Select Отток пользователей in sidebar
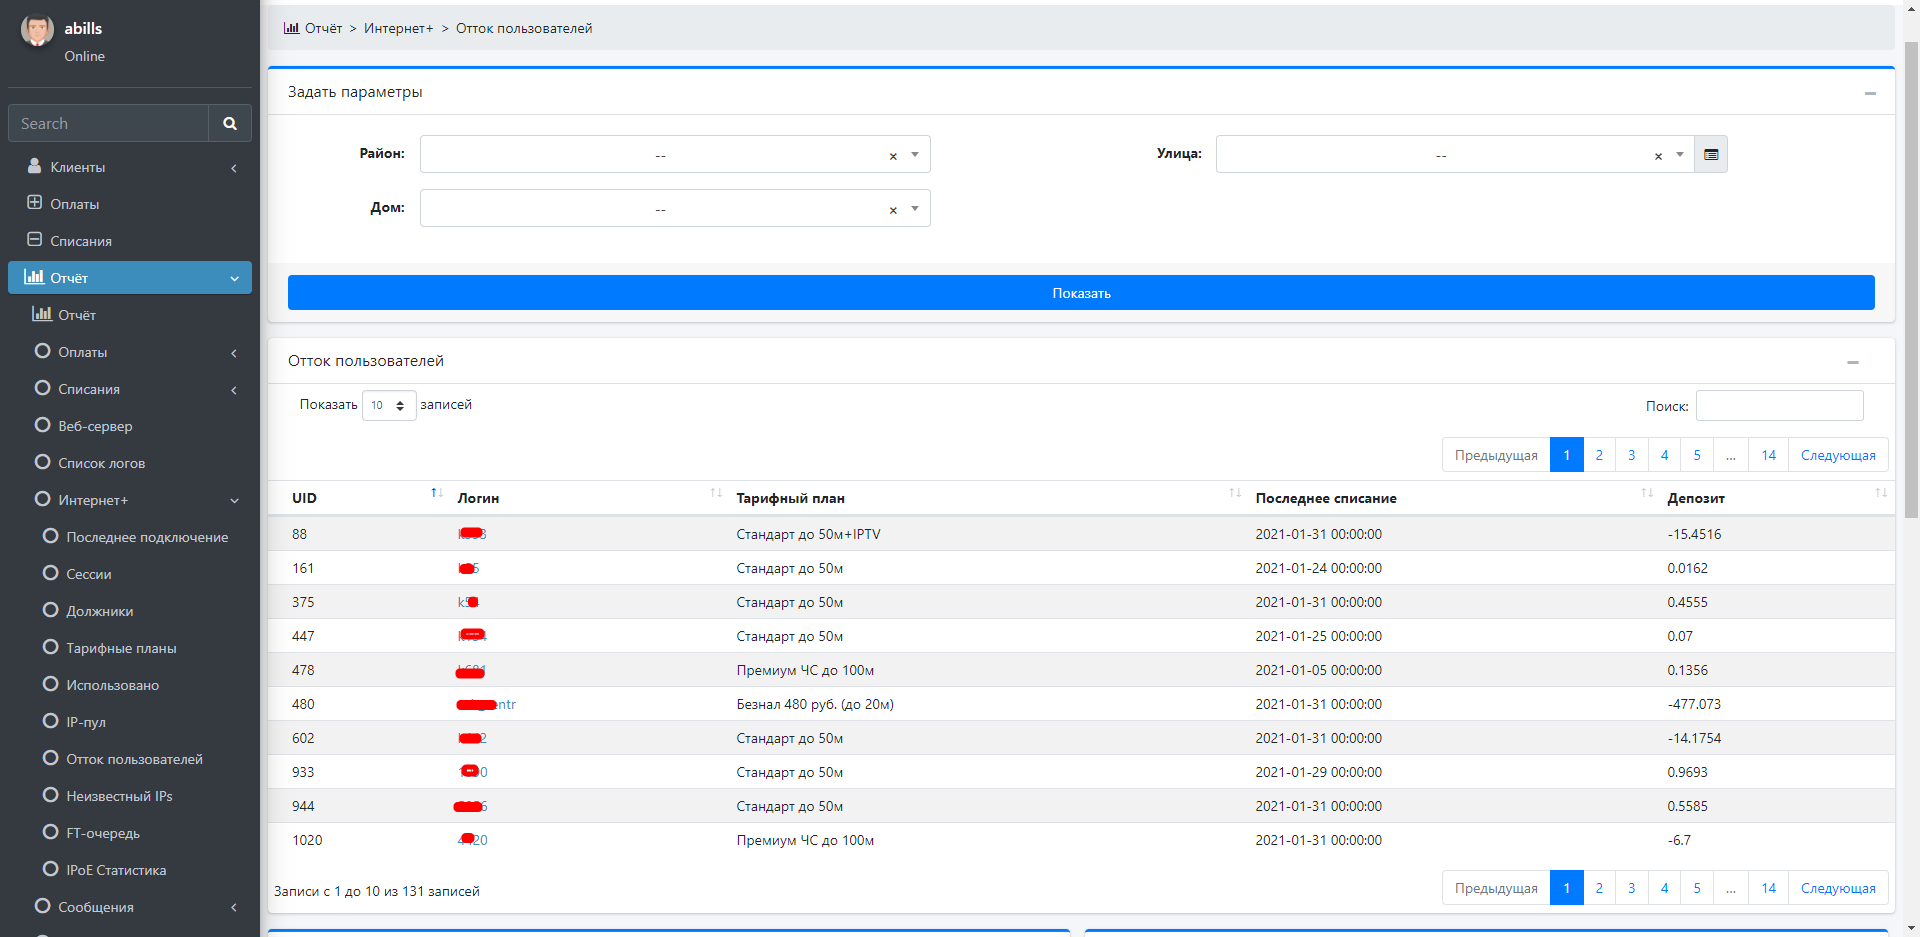 130,759
